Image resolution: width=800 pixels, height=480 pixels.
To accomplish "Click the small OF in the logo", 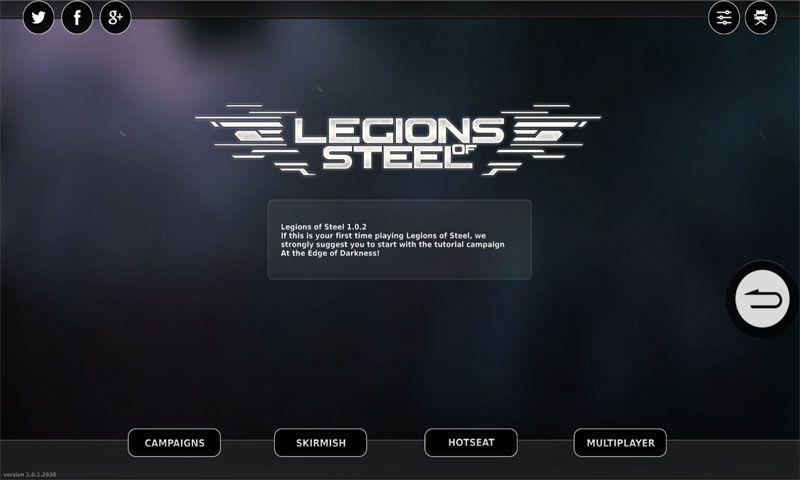I will [464, 149].
